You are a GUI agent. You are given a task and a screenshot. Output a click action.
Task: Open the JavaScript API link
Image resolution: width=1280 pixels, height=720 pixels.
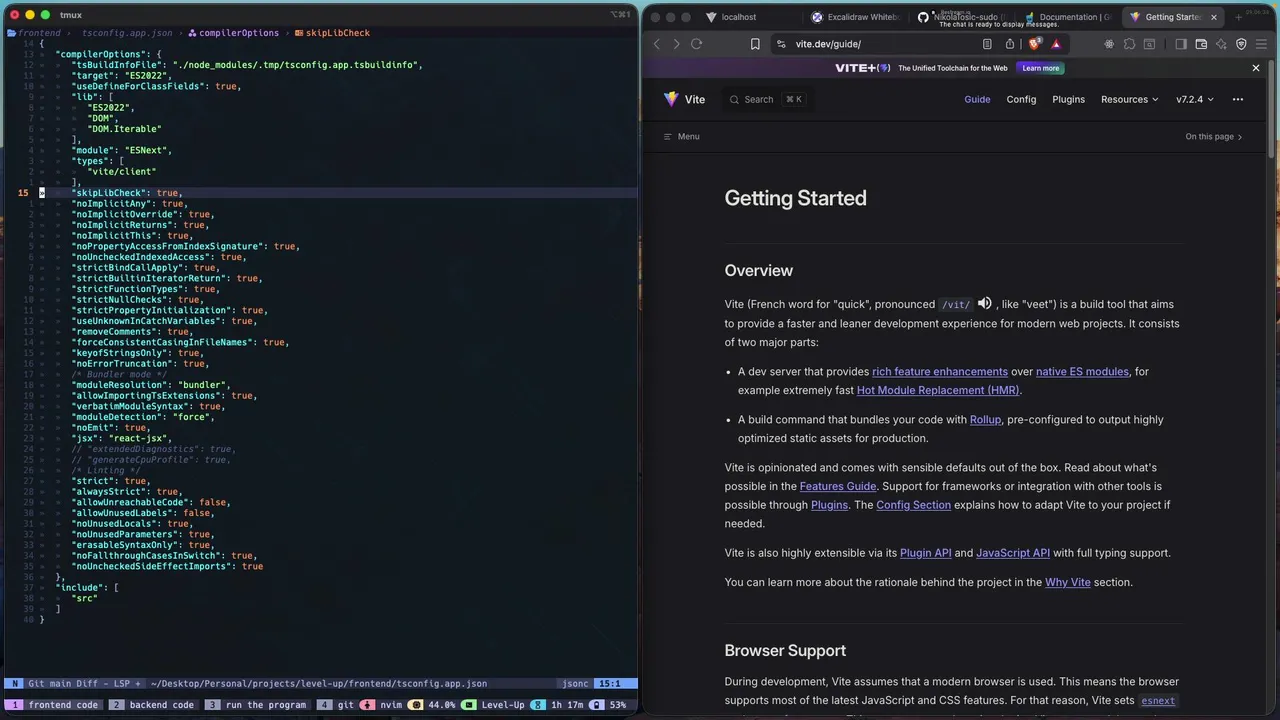[x=1013, y=553]
